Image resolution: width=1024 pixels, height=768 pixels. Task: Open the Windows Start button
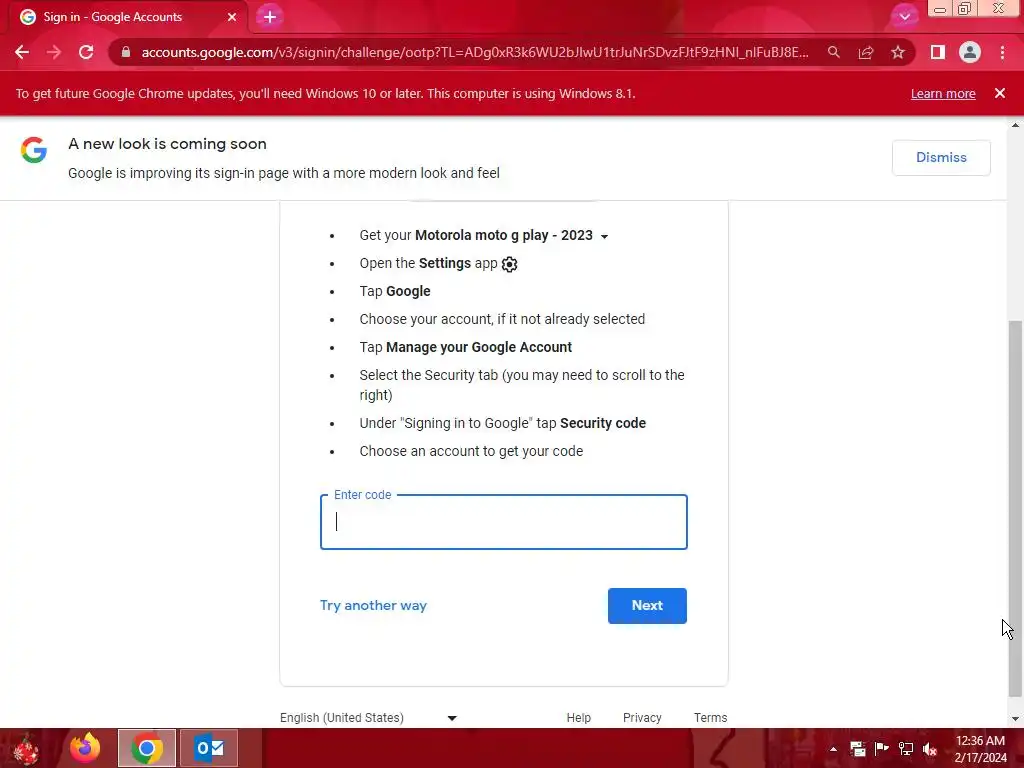point(26,748)
